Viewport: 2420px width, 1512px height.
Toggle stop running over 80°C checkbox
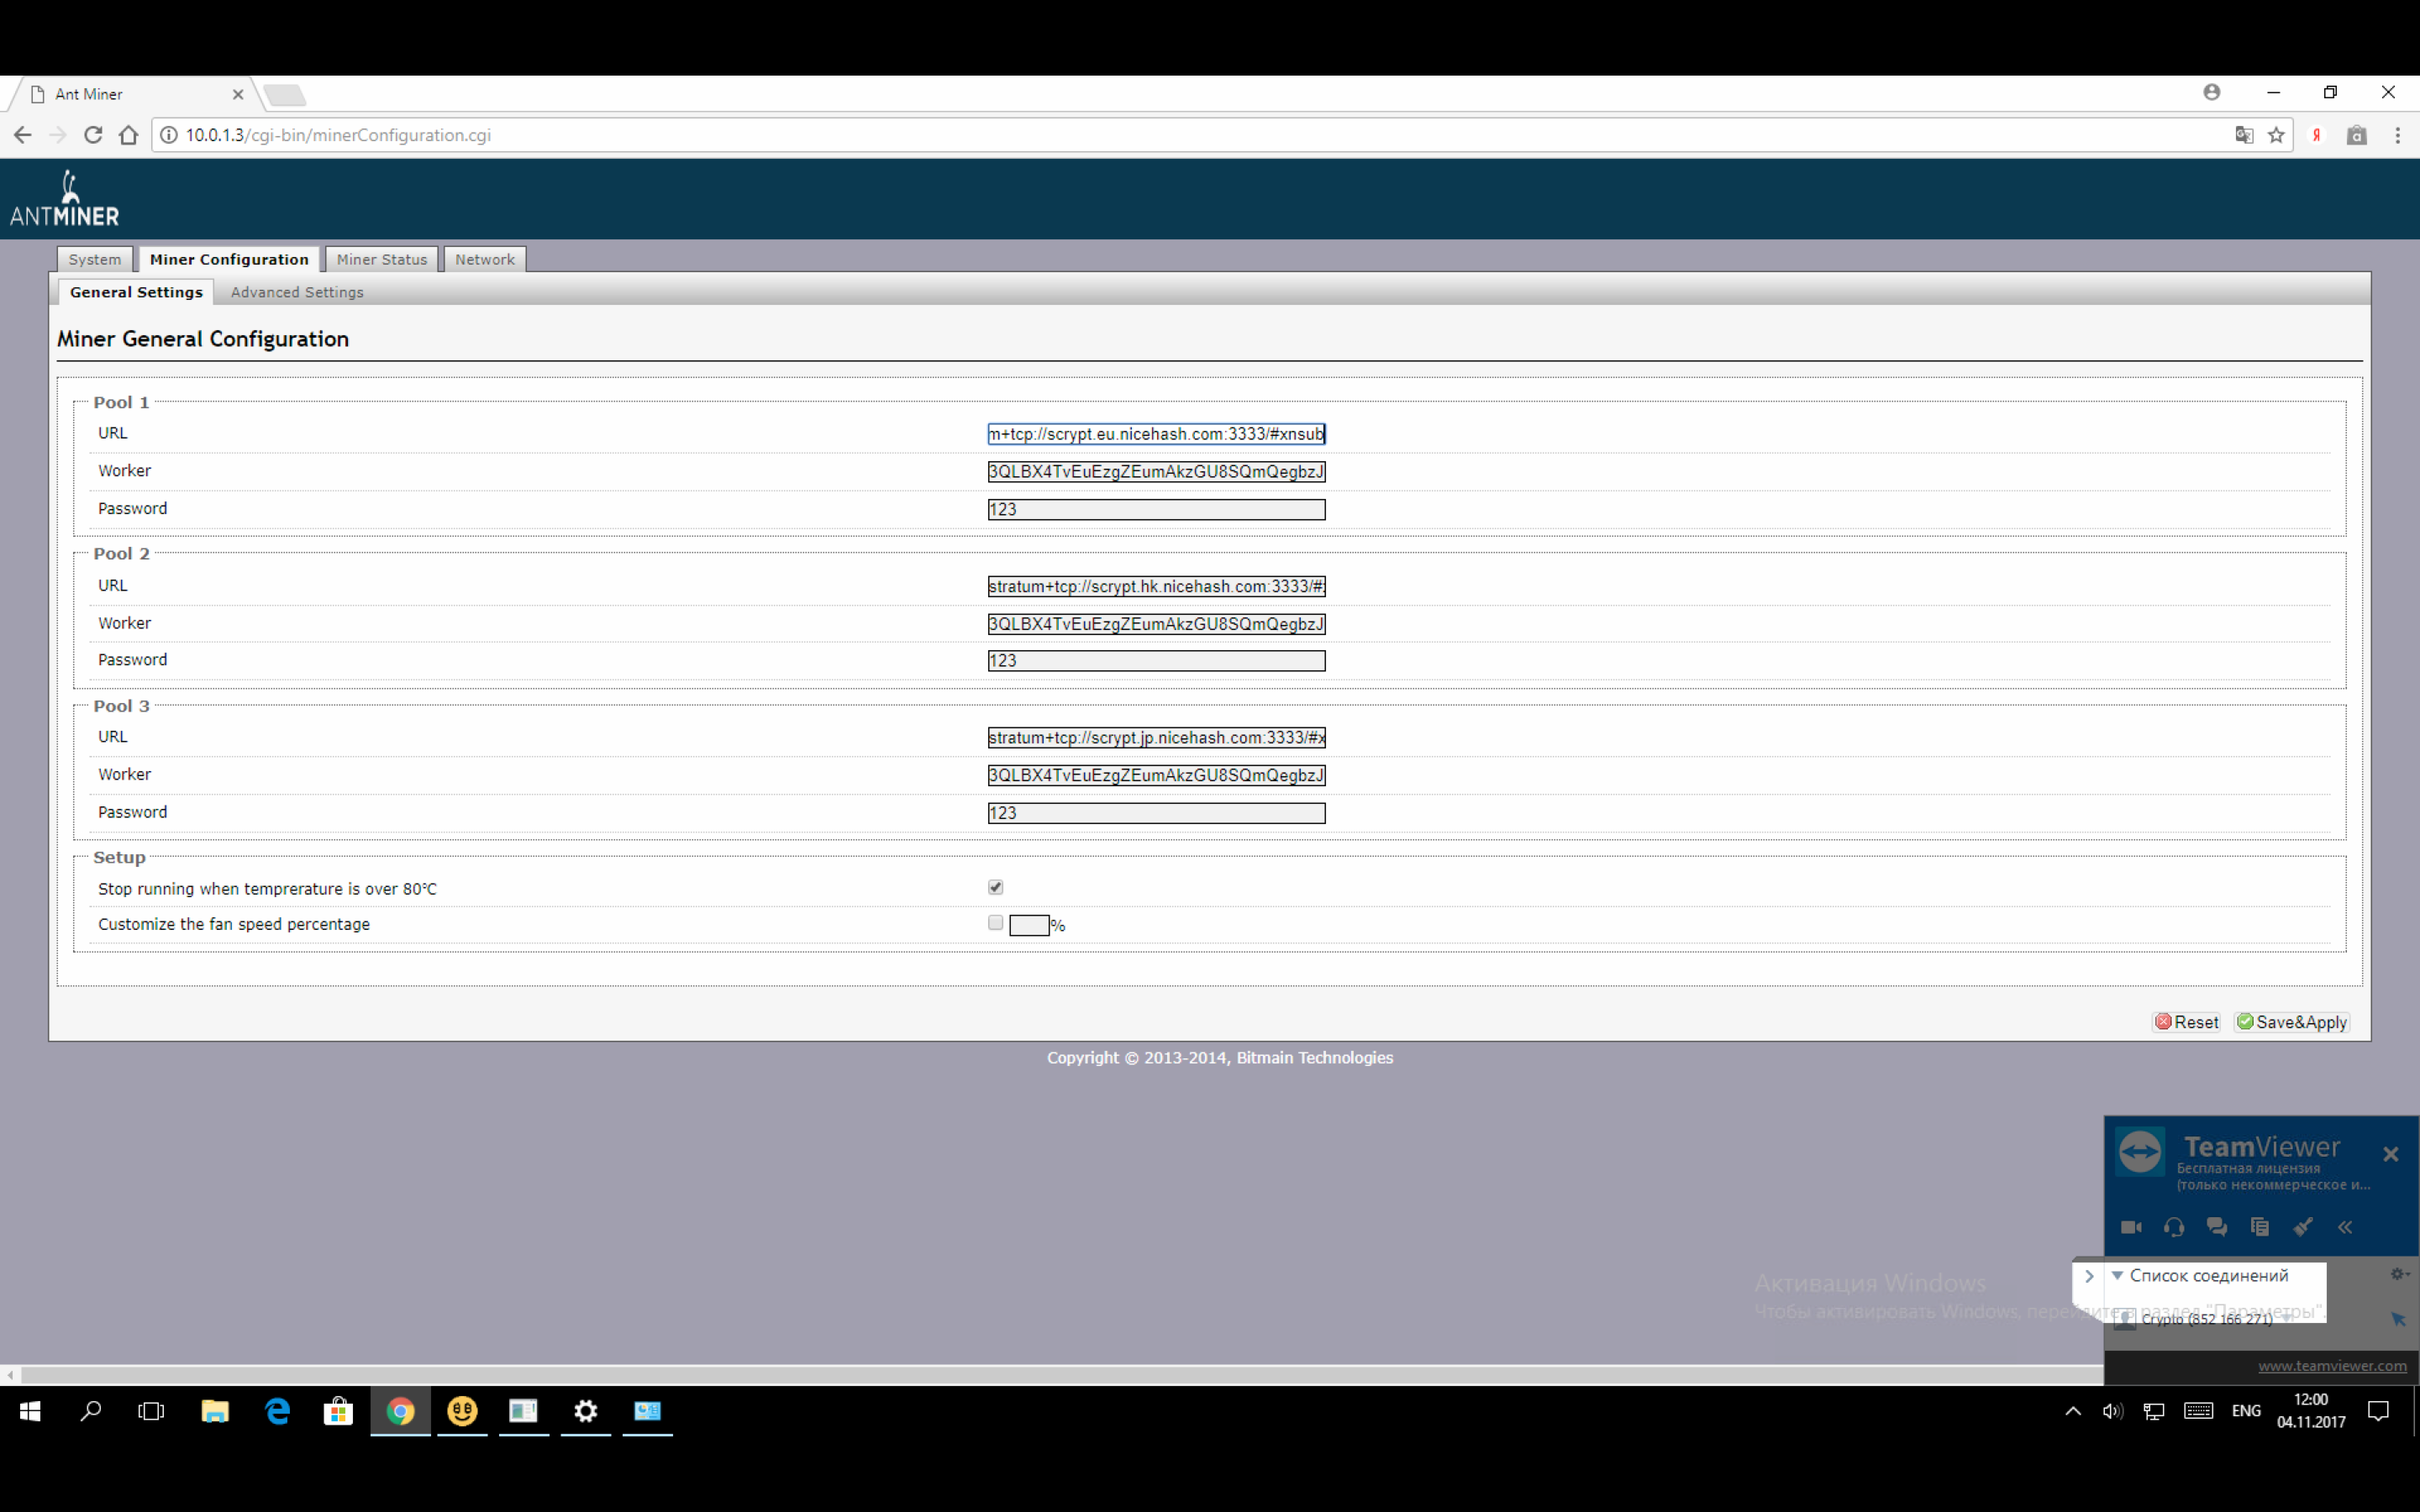(995, 887)
